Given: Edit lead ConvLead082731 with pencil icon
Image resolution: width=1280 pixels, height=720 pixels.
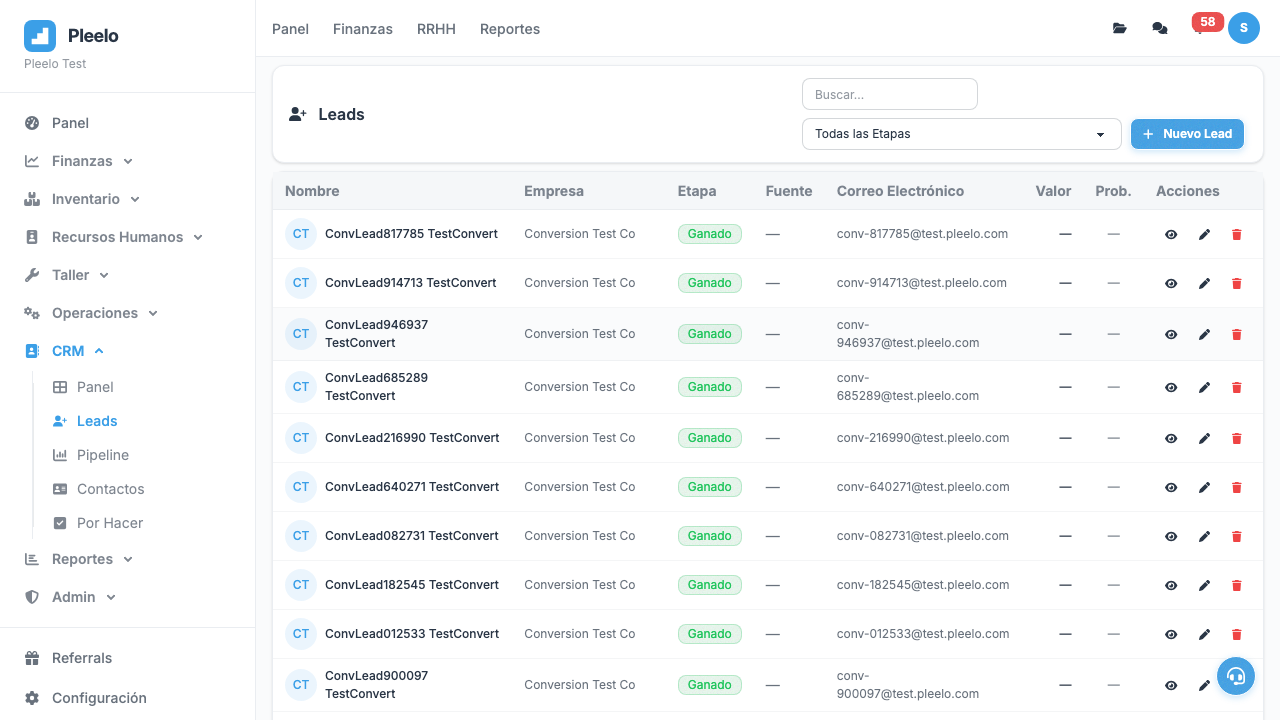Looking at the screenshot, I should pyautogui.click(x=1204, y=536).
